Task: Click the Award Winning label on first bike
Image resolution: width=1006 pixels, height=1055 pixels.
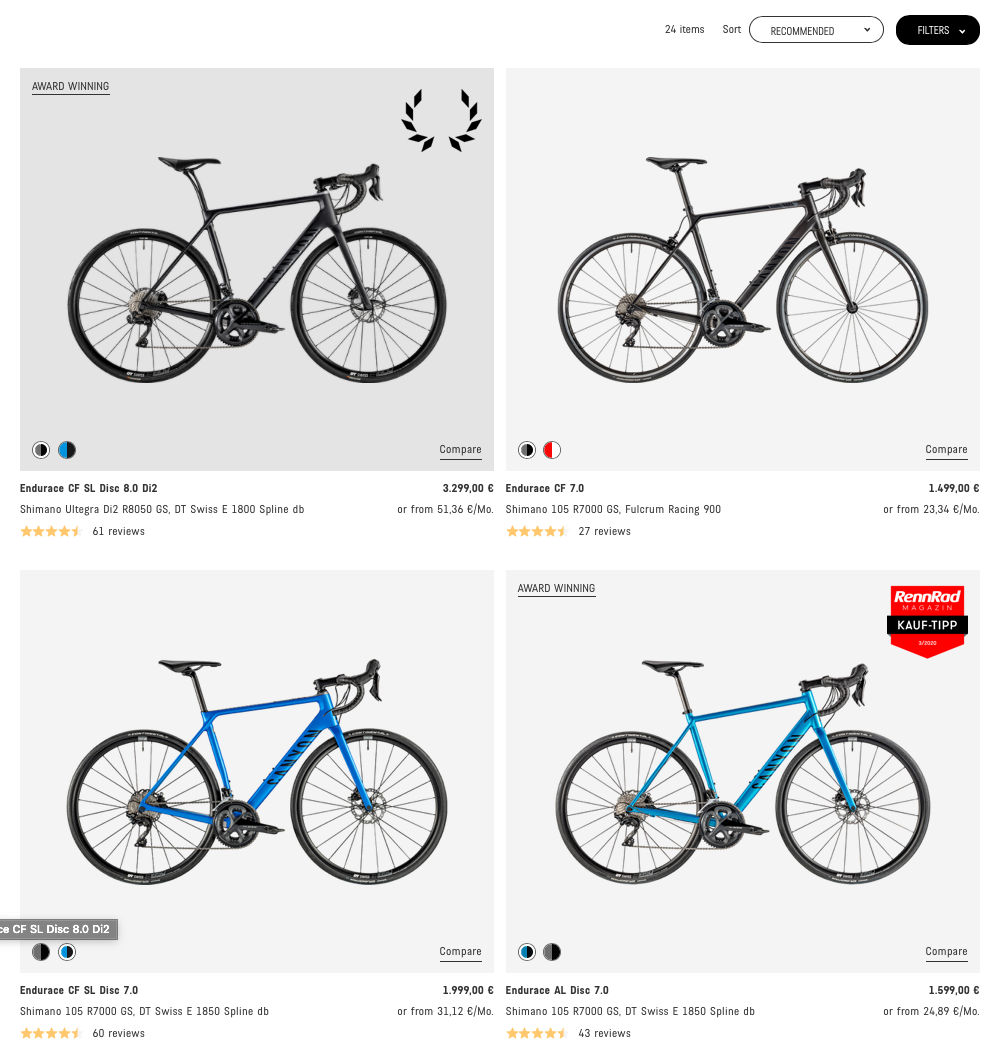Action: pos(71,86)
